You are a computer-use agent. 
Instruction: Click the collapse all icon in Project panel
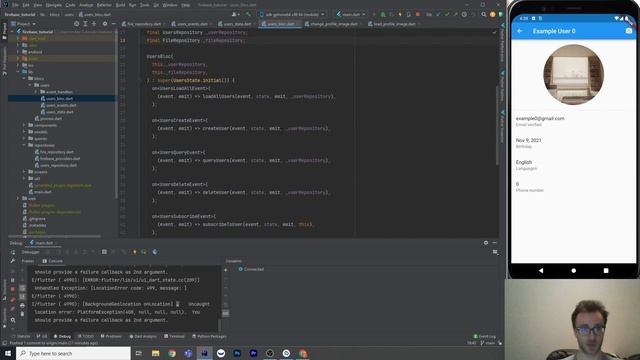tap(94, 24)
